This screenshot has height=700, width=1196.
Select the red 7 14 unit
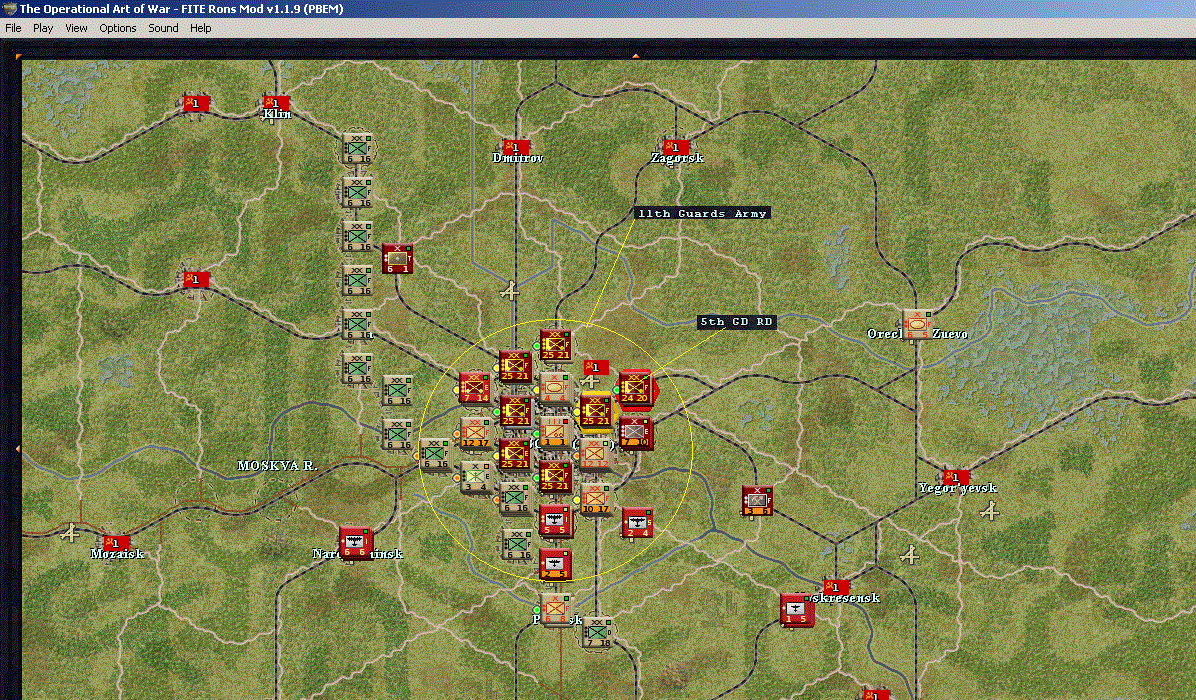474,387
